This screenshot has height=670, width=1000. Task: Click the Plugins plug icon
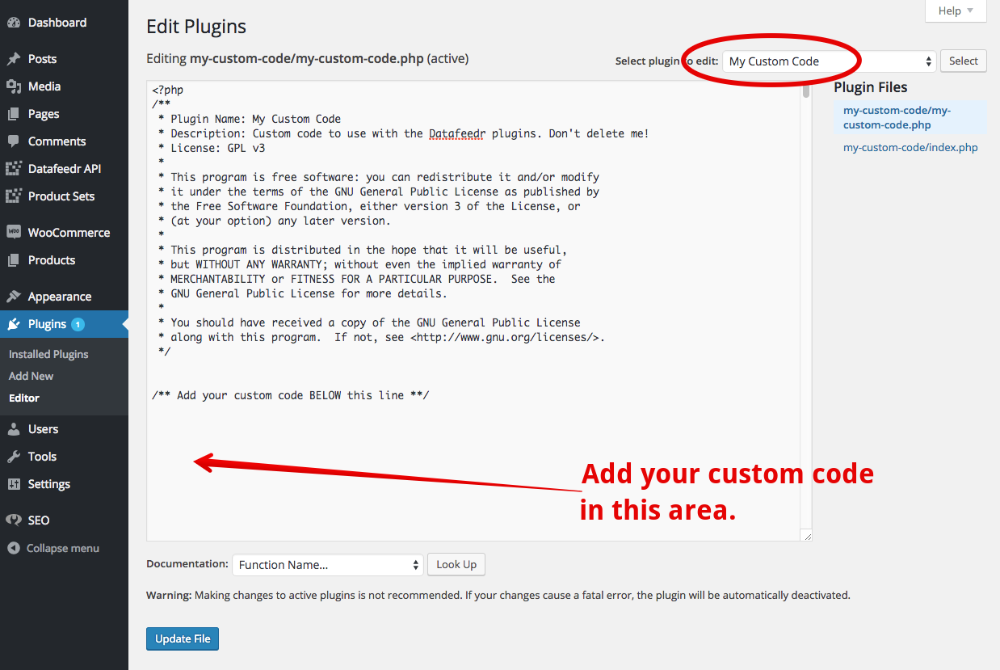tap(13, 324)
